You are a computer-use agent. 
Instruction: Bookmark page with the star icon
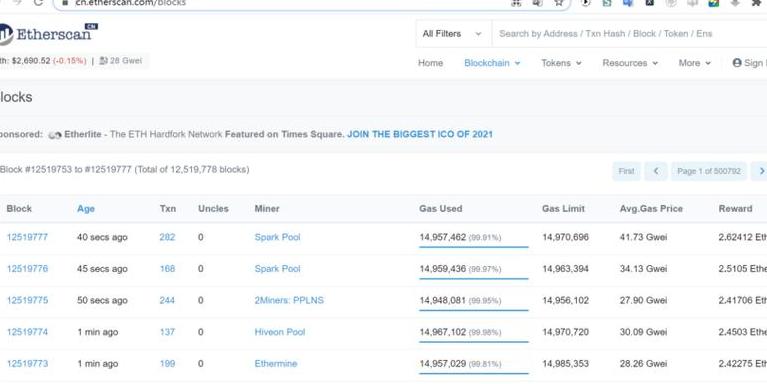(559, 3)
